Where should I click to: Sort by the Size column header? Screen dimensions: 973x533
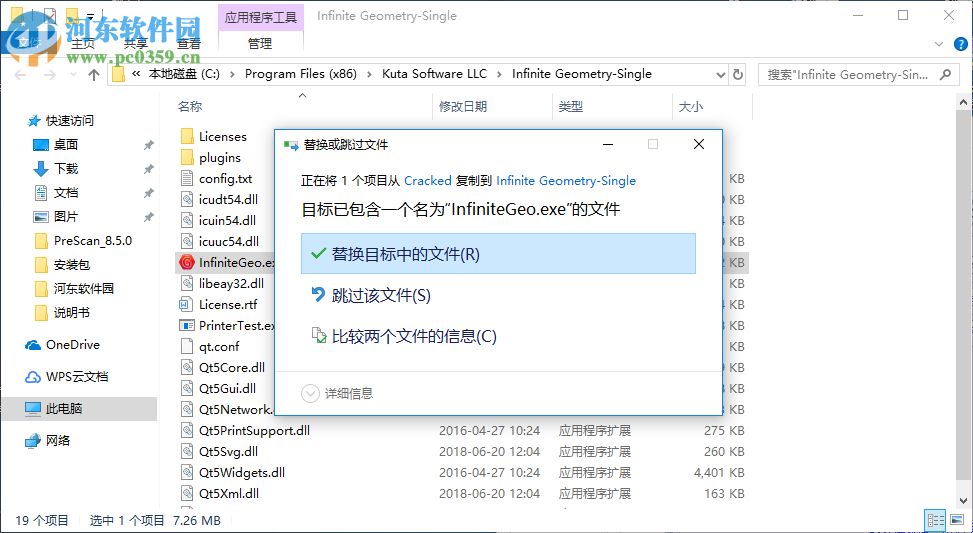[691, 107]
